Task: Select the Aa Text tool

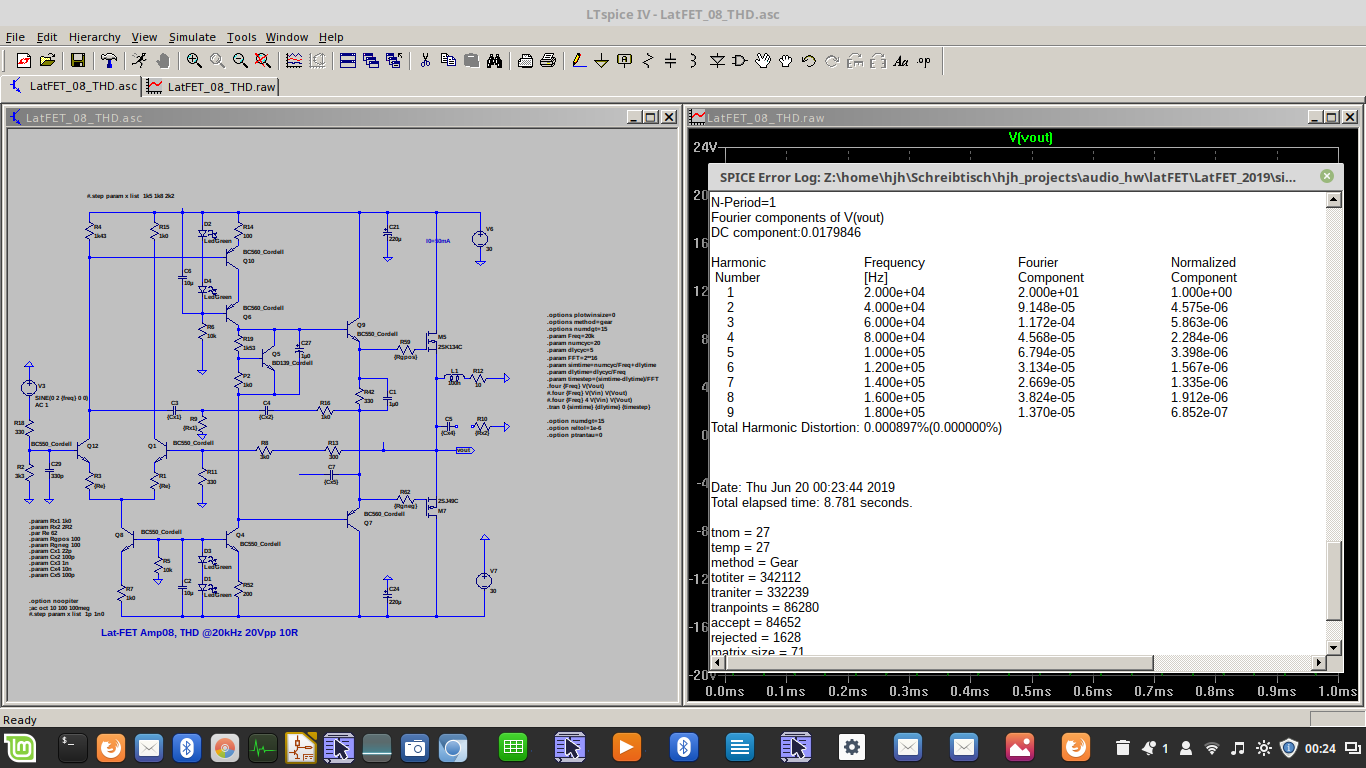Action: 901,61
